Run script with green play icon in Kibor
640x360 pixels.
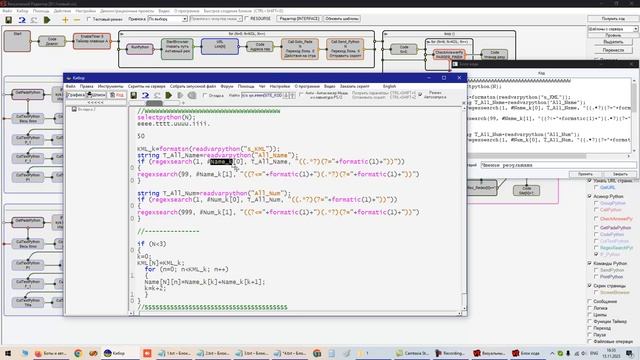tap(169, 95)
